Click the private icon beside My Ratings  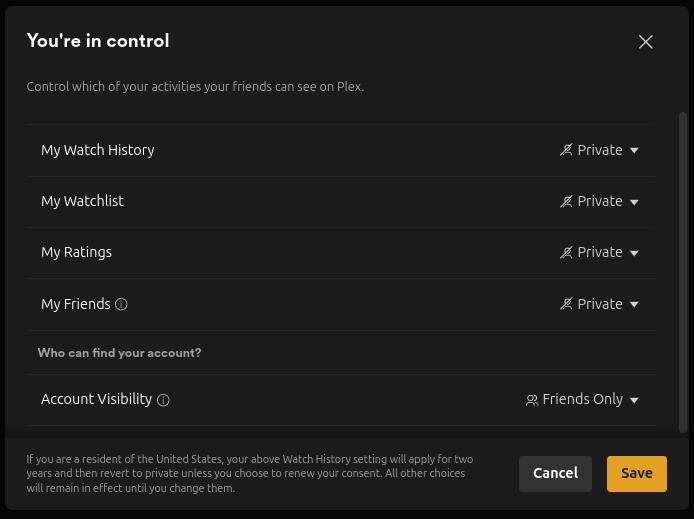pyautogui.click(x=566, y=252)
